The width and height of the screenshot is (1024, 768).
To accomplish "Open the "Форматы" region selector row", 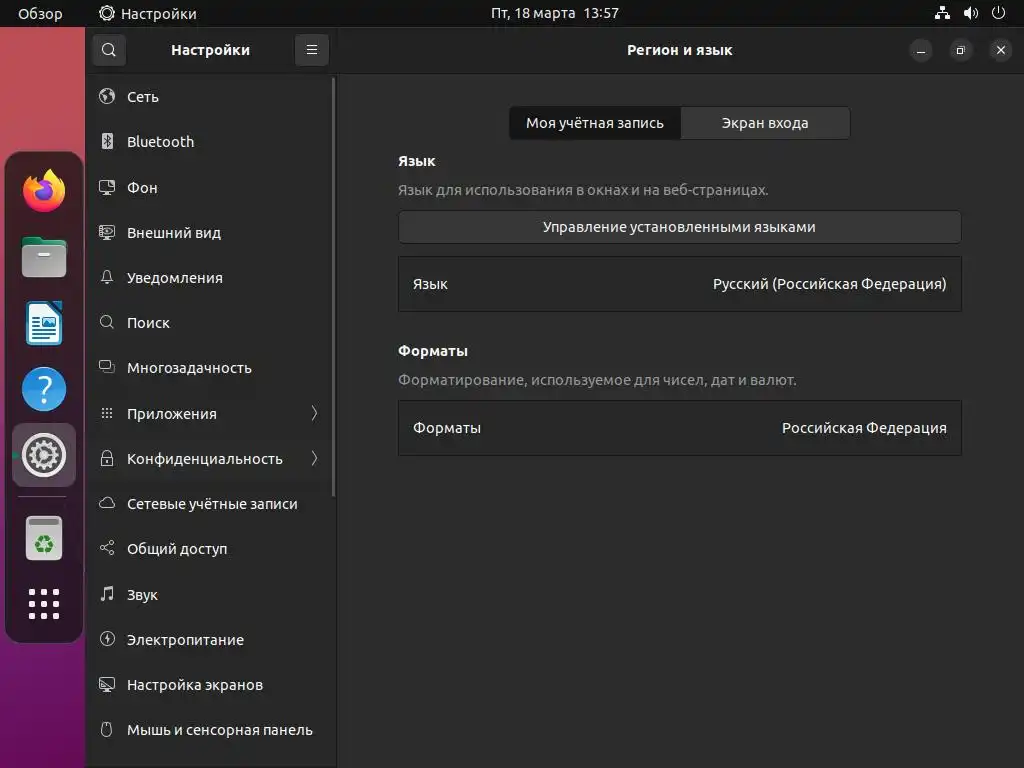I will pyautogui.click(x=679, y=428).
